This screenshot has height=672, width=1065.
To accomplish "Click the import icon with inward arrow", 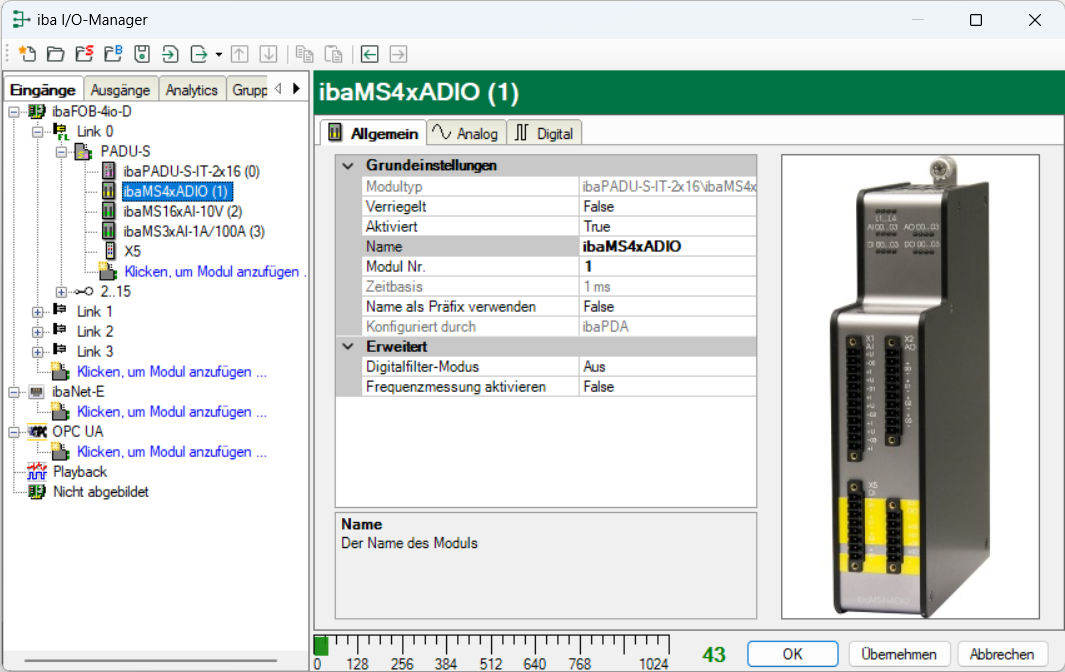I will pos(171,54).
